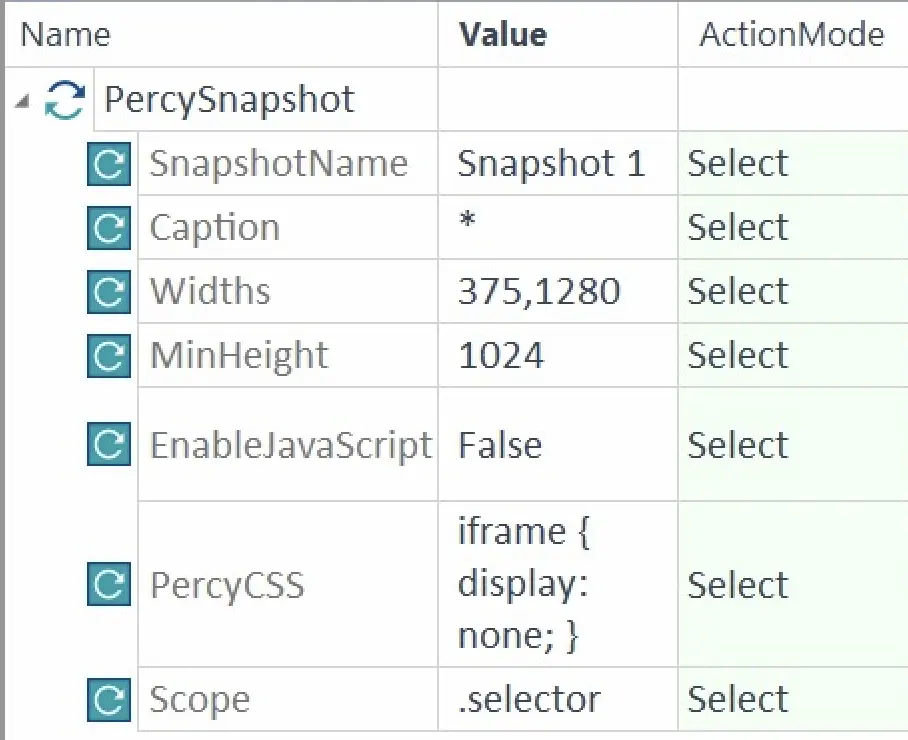This screenshot has width=908, height=740.
Task: Toggle the EnableJavaScript False value
Action: pos(500,443)
